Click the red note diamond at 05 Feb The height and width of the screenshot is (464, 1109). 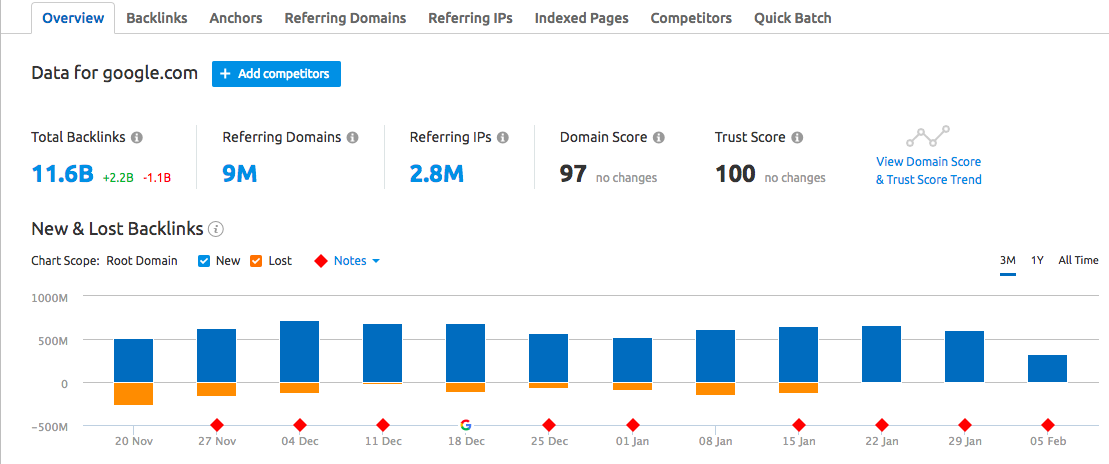point(1048,425)
